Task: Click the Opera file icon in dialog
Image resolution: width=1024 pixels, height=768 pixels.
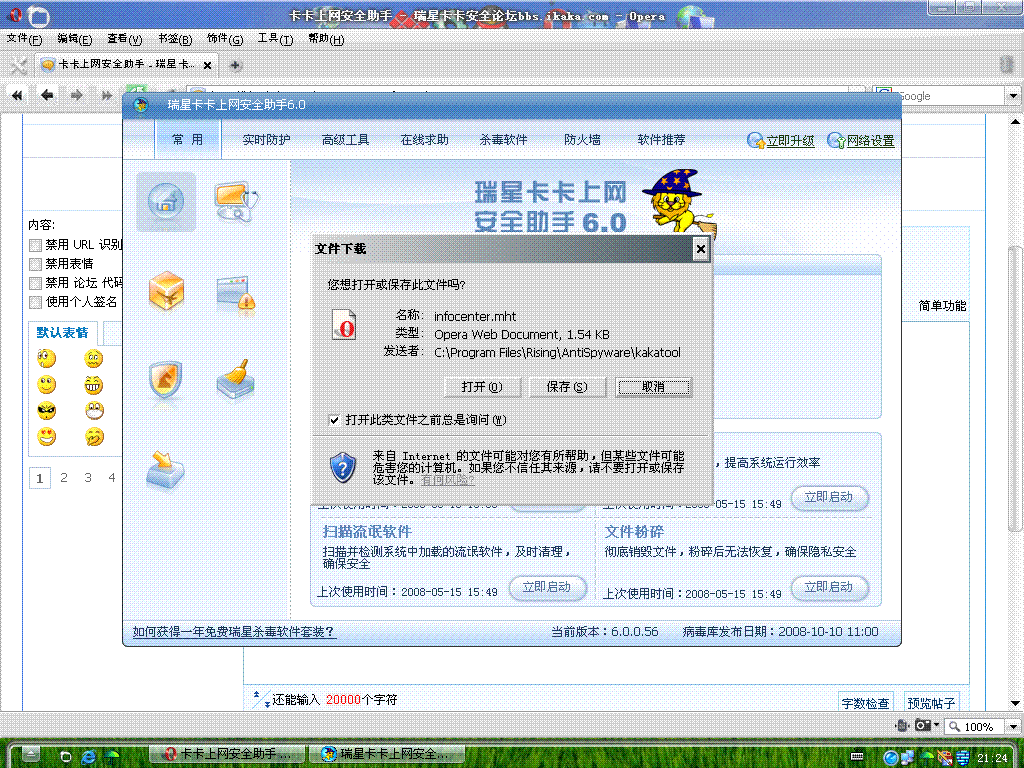Action: point(344,325)
